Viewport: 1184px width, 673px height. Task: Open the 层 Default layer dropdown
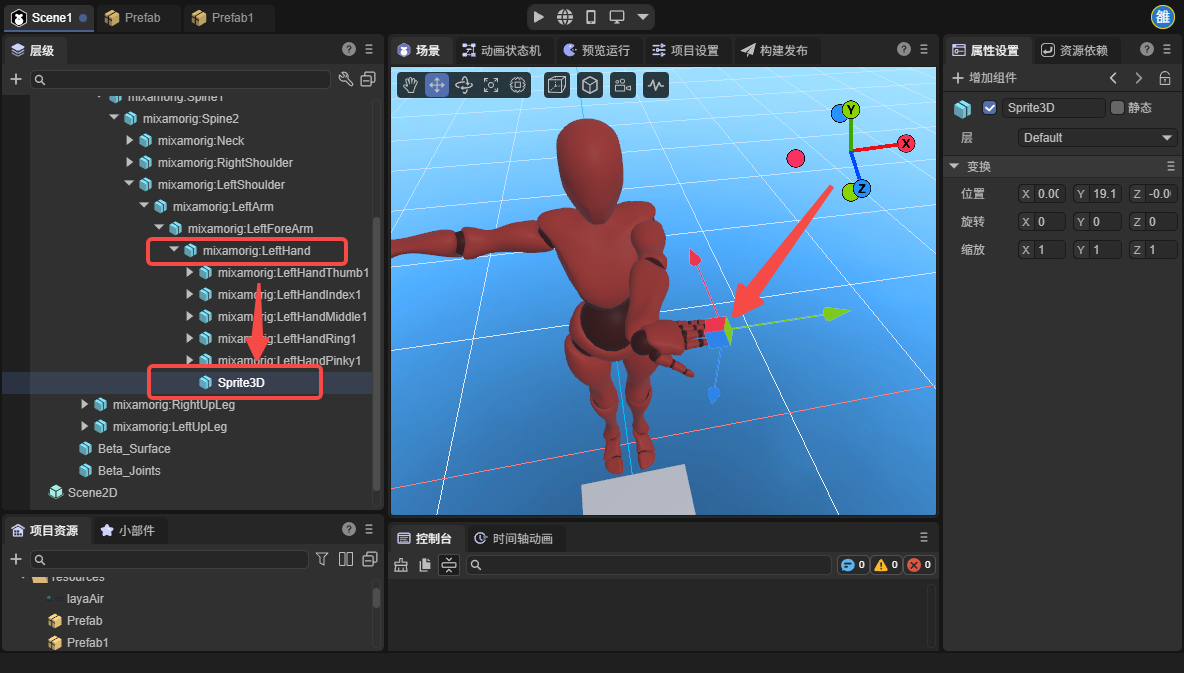click(x=1097, y=138)
